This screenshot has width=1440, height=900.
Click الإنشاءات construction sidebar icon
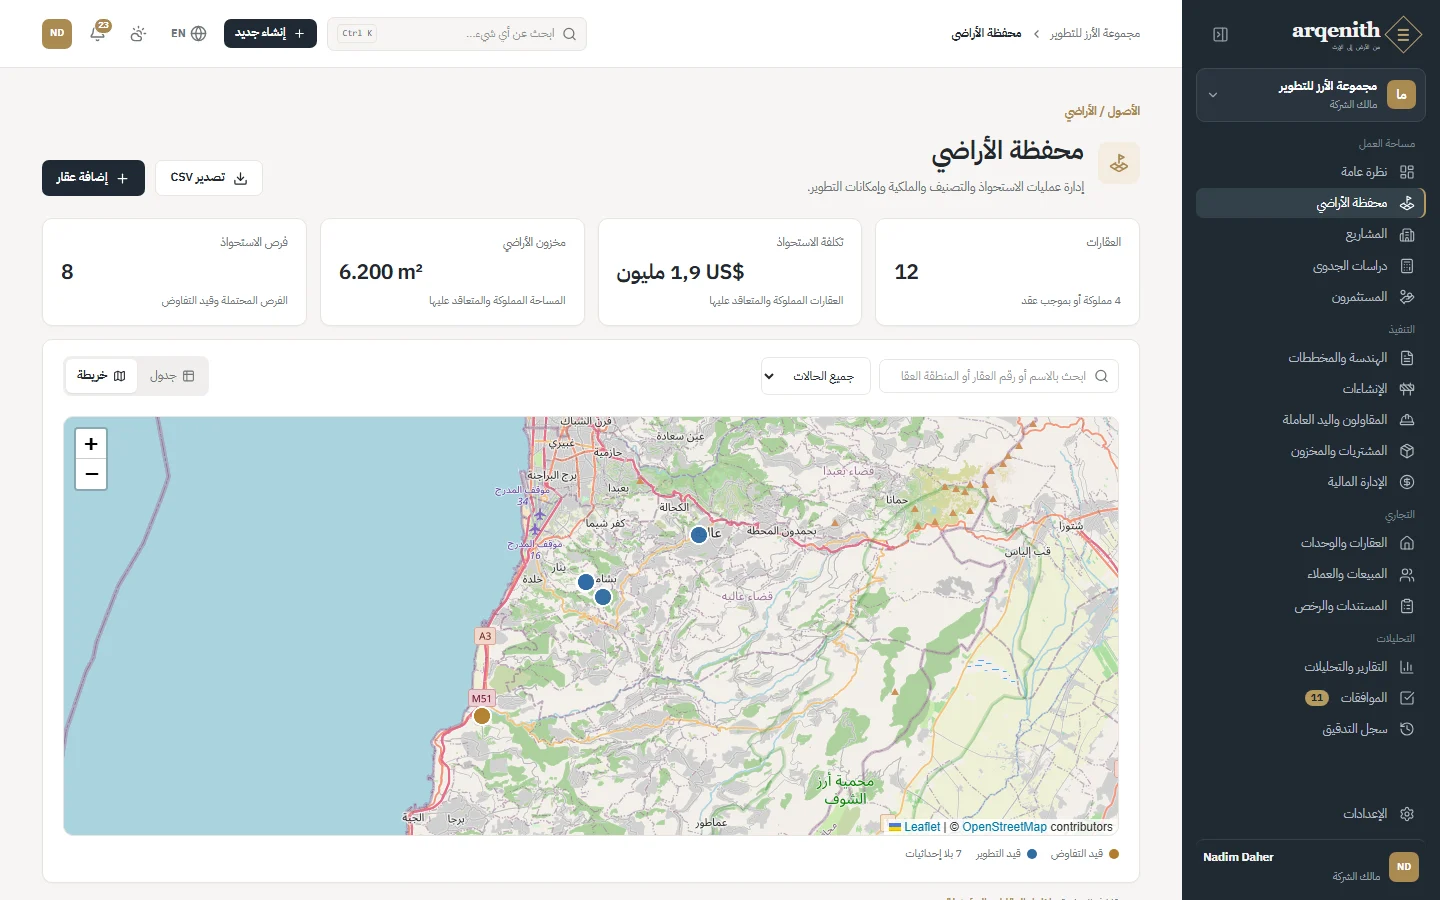coord(1407,389)
